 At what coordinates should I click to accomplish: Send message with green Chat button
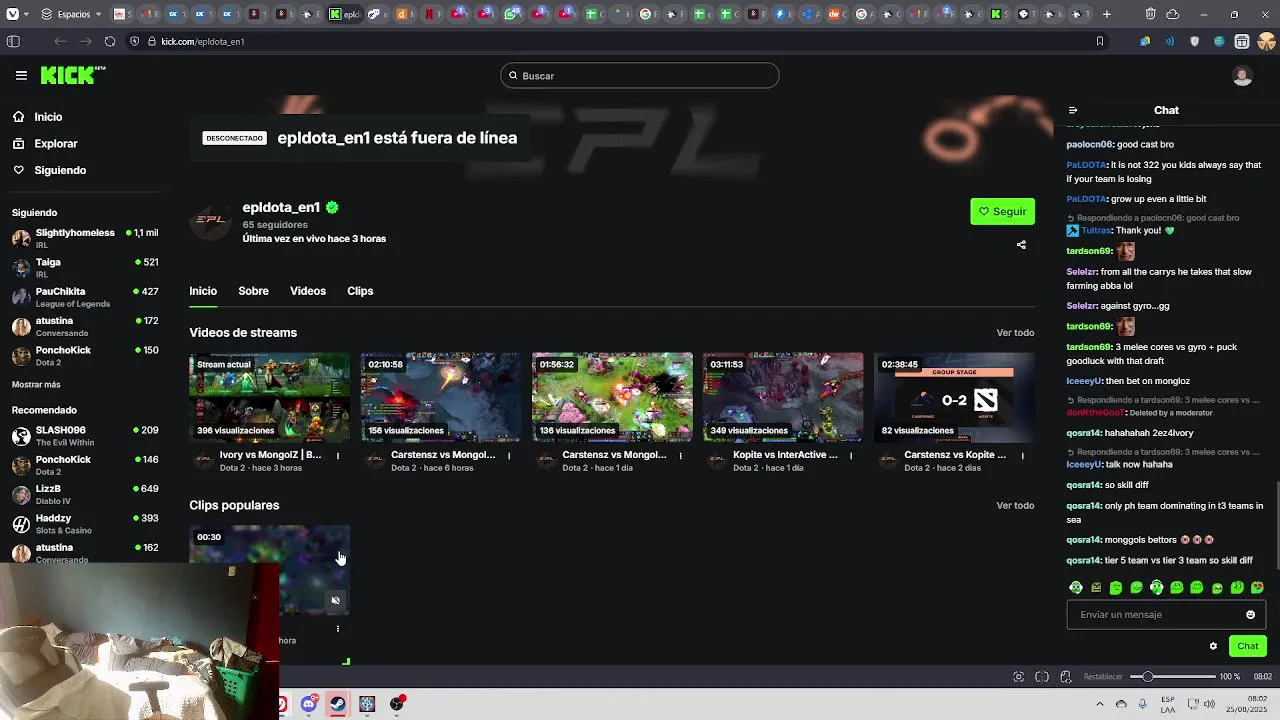pos(1247,646)
